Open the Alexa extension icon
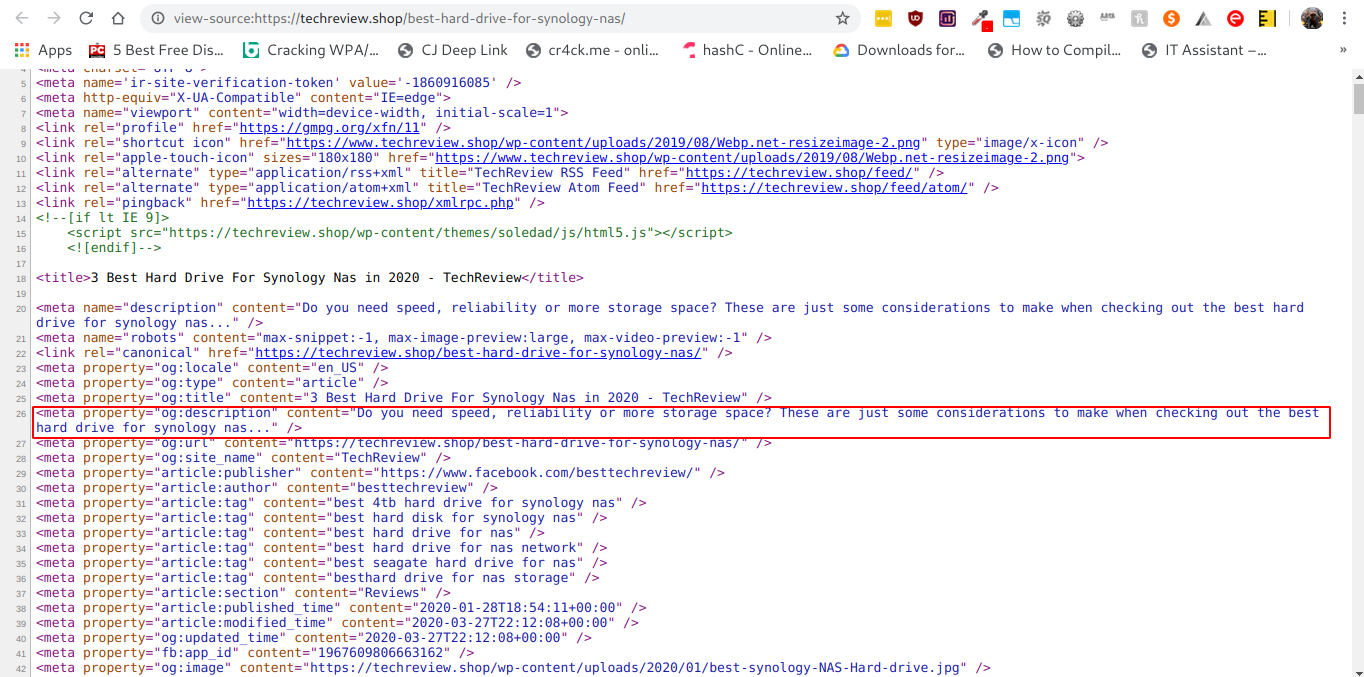 (1108, 18)
